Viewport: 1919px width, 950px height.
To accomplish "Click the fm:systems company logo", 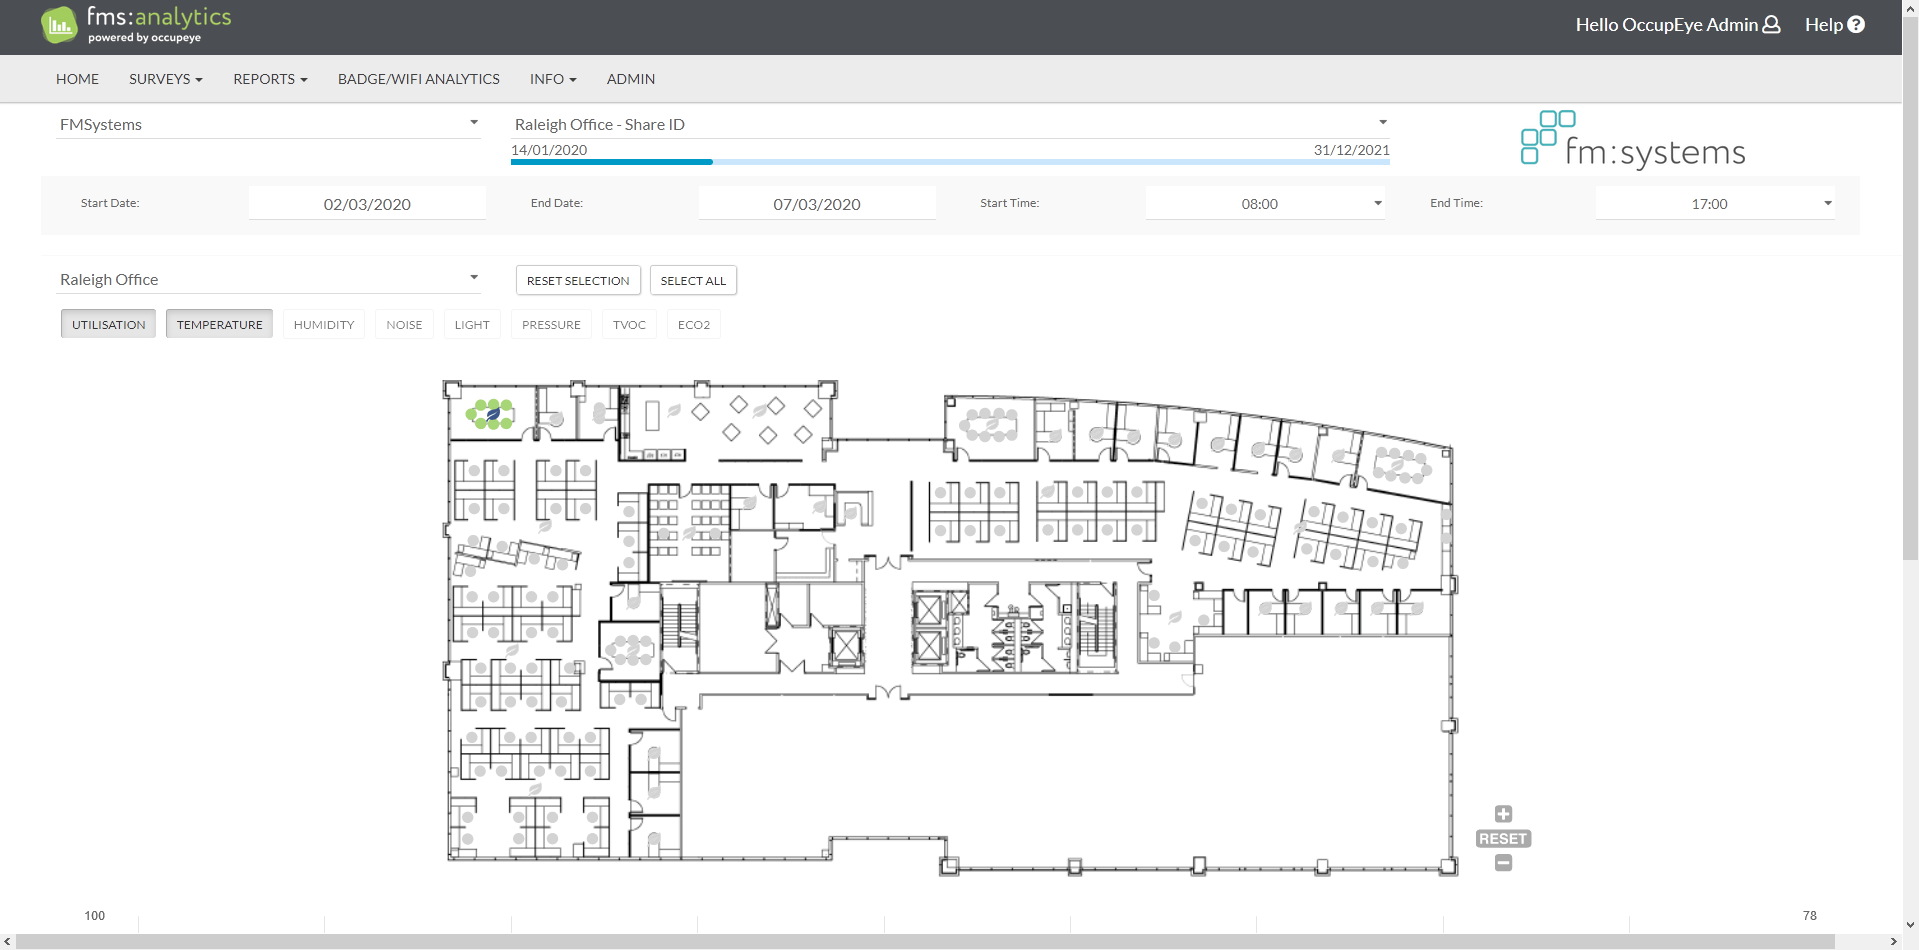I will pyautogui.click(x=1632, y=139).
